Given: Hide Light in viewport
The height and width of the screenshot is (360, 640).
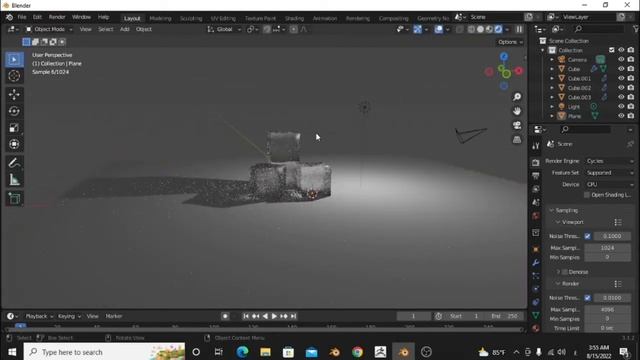Looking at the screenshot, I should click(x=621, y=107).
